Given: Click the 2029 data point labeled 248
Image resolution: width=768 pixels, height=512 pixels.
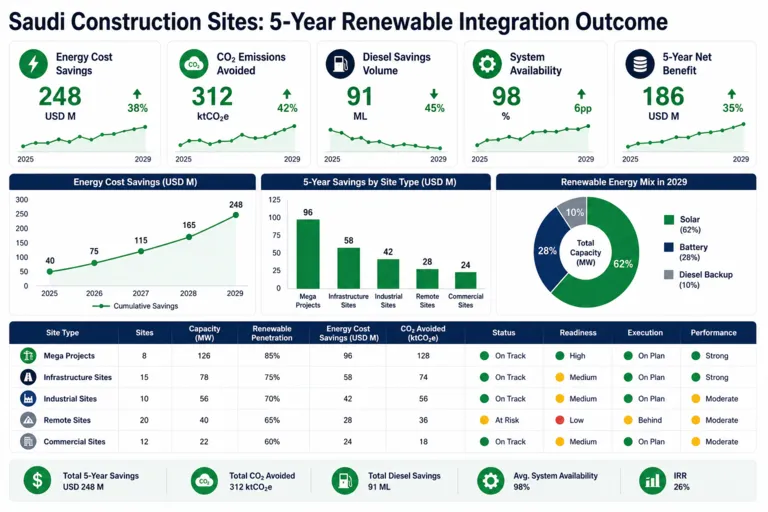Looking at the screenshot, I should [236, 215].
